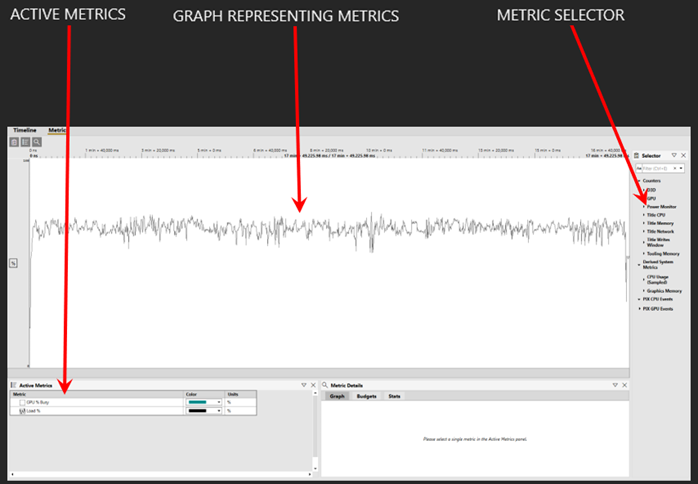Expand the Title Network node

click(x=644, y=232)
